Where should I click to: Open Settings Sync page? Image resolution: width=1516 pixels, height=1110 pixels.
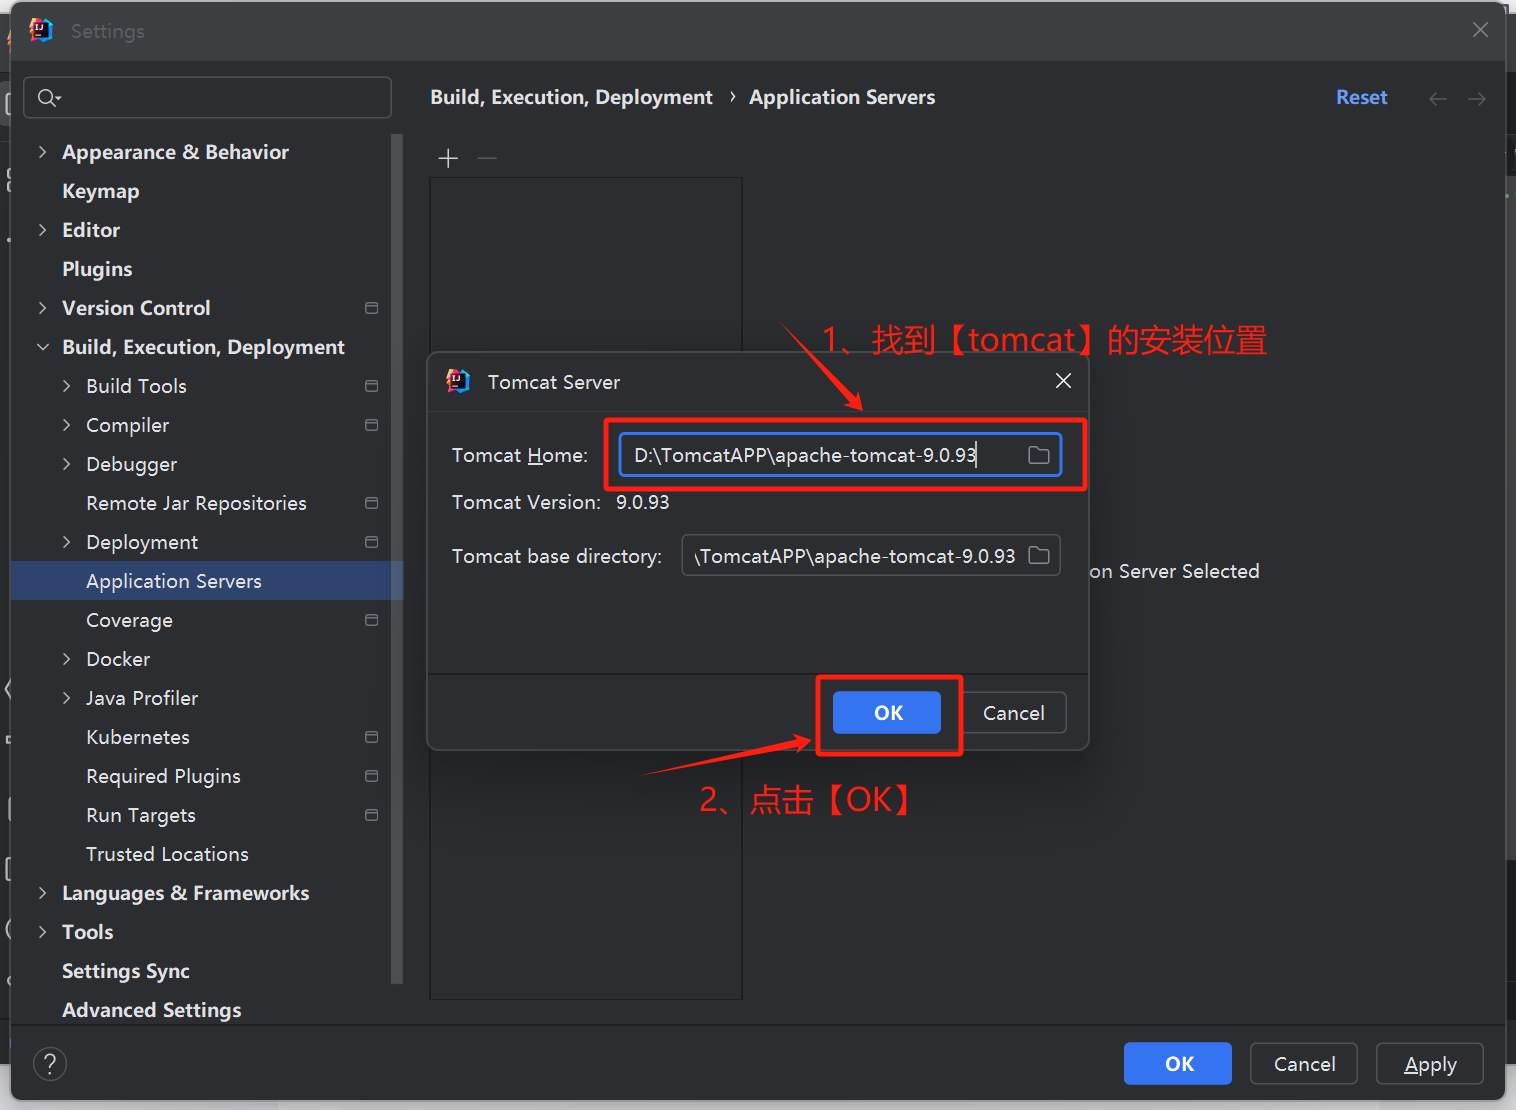coord(126,971)
